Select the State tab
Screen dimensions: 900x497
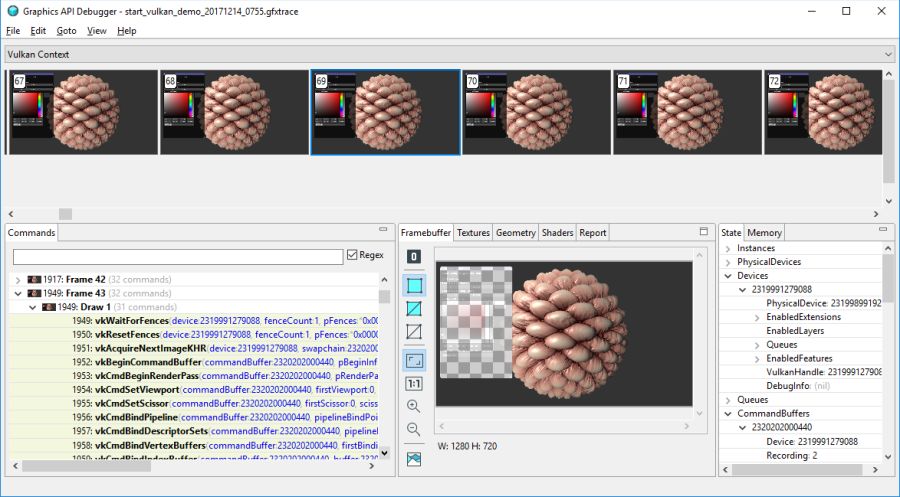pyautogui.click(x=731, y=232)
